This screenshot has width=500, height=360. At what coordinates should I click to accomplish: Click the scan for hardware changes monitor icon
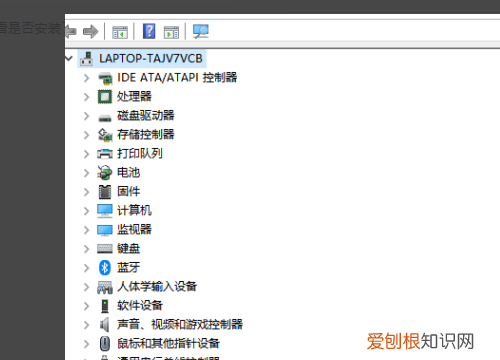coord(201,32)
